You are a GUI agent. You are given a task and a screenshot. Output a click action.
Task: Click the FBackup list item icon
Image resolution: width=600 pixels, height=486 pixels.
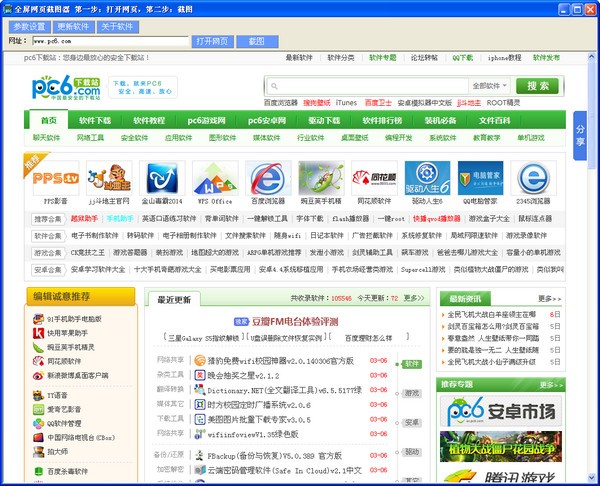click(200, 455)
